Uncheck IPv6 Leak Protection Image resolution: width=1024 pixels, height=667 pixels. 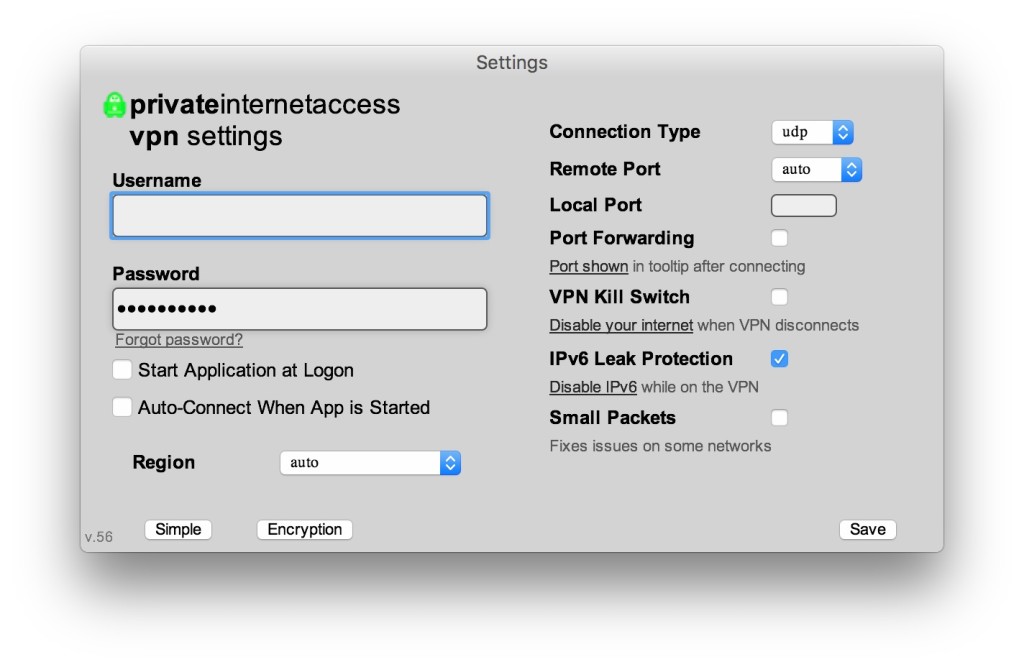click(779, 359)
